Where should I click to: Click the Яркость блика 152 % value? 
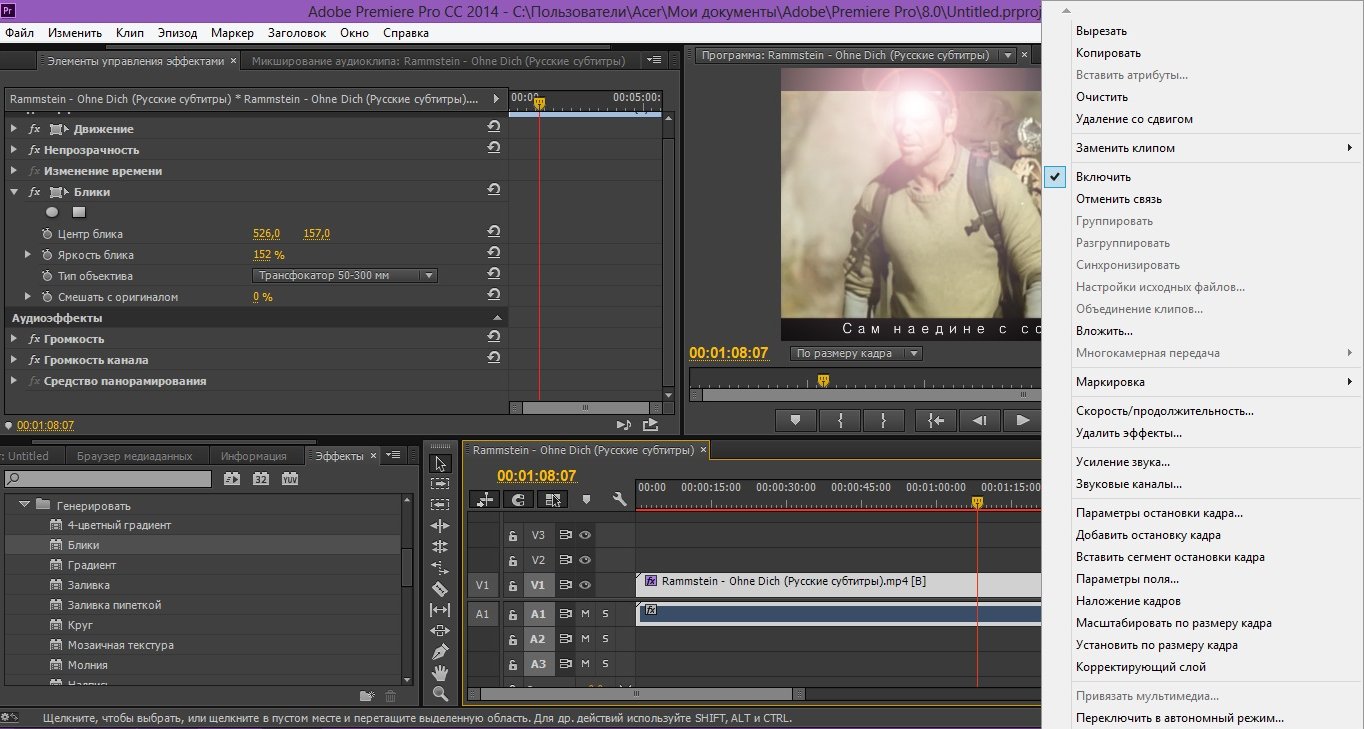point(268,255)
